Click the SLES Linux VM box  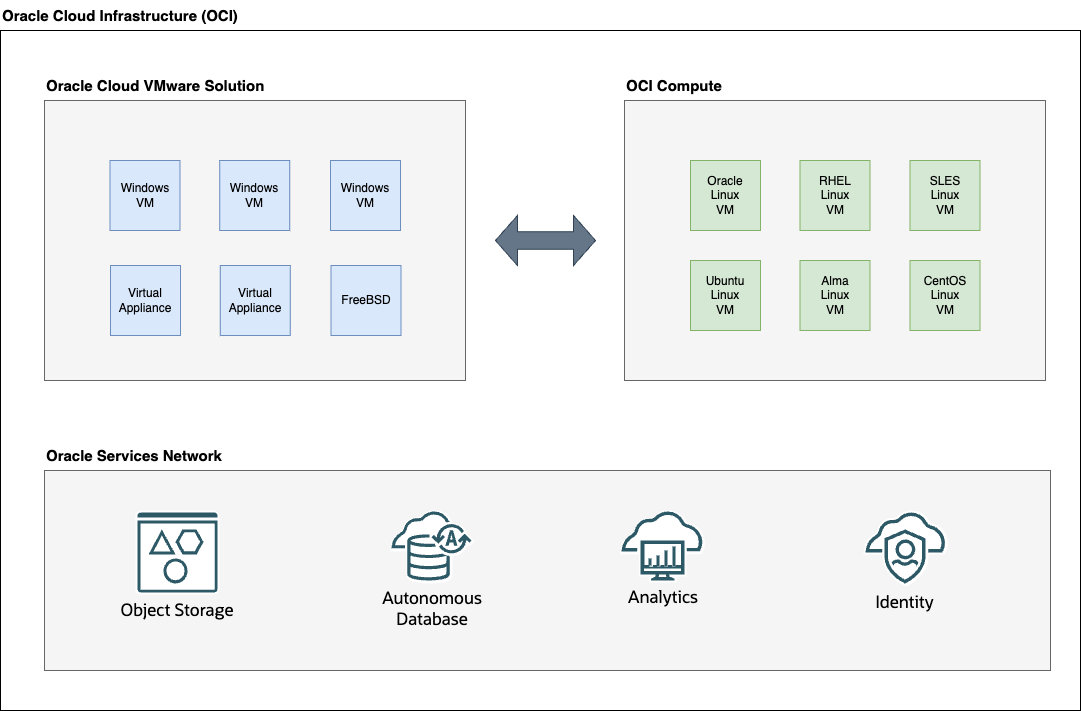[944, 195]
